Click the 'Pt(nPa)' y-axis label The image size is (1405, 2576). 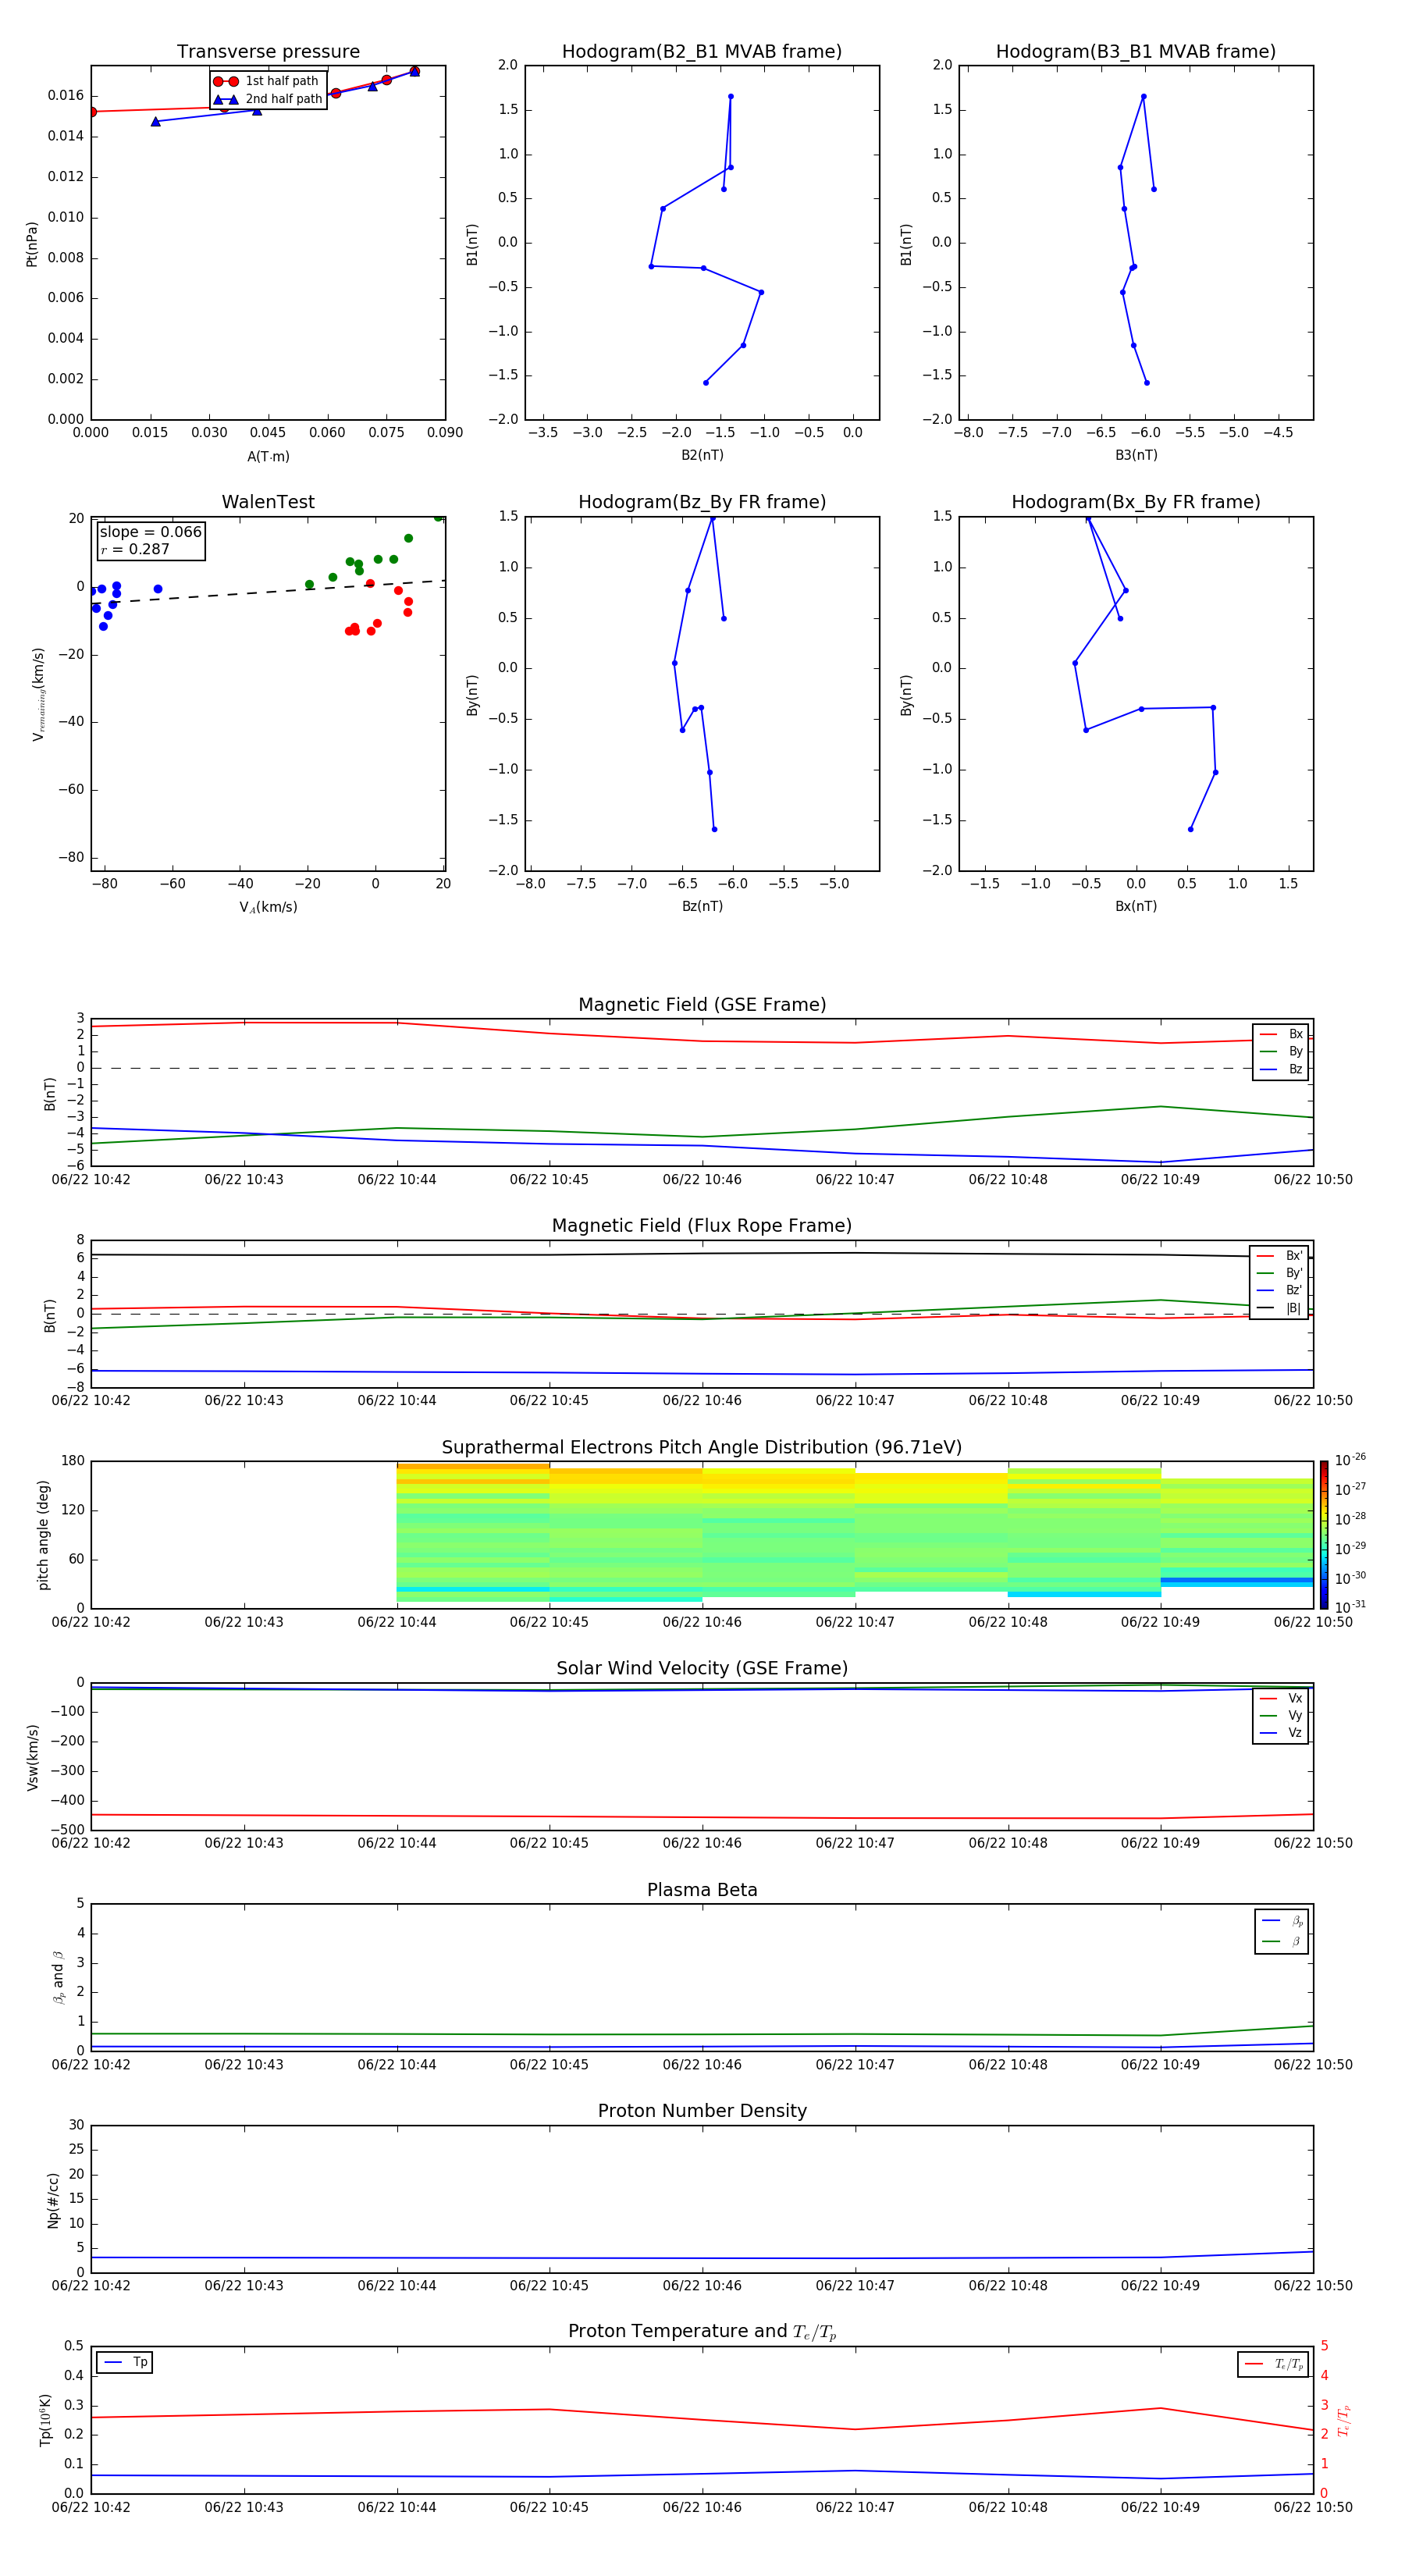(32, 244)
